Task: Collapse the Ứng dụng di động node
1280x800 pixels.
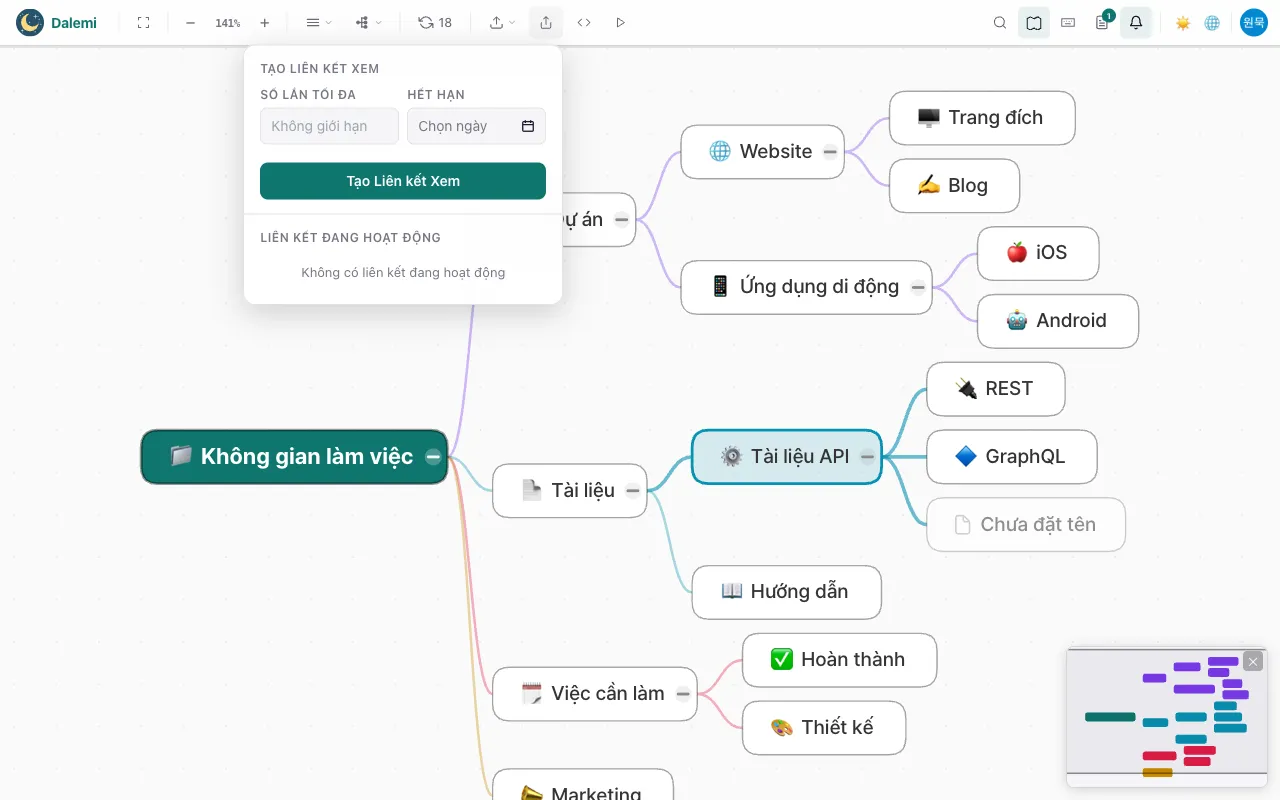Action: (918, 287)
